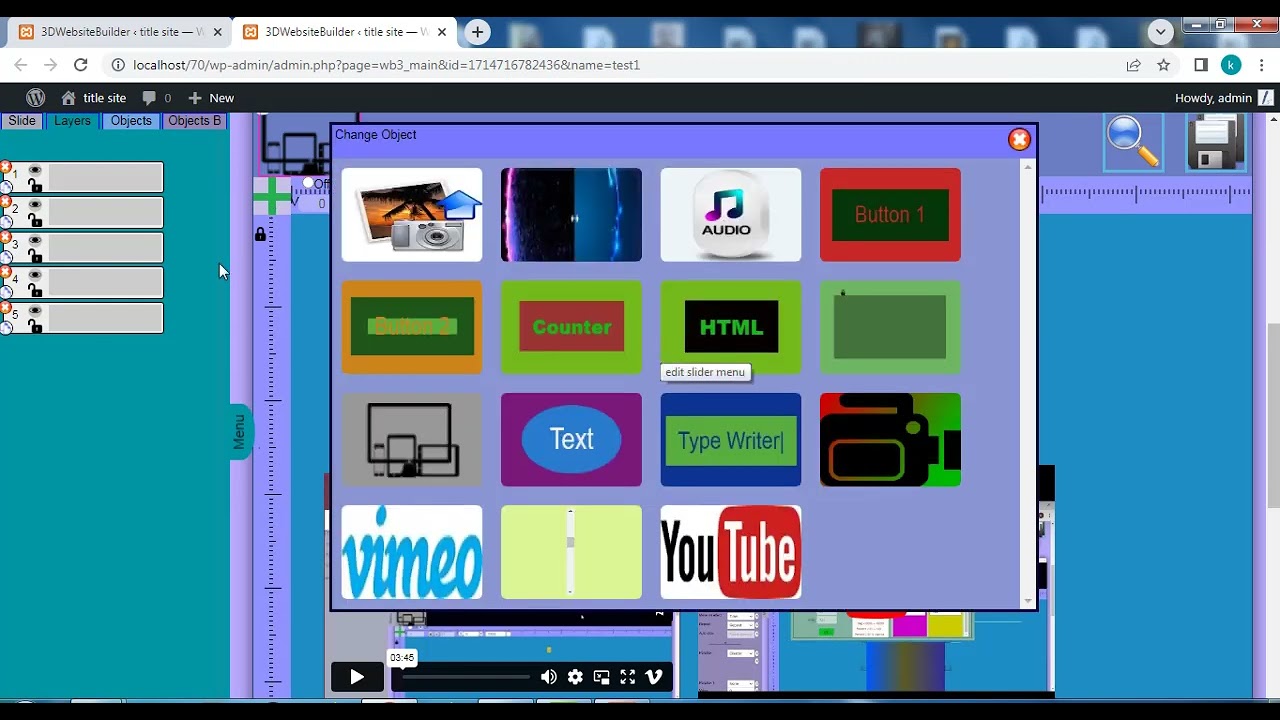
Task: Save with the floppy disk icon
Action: 1216,142
